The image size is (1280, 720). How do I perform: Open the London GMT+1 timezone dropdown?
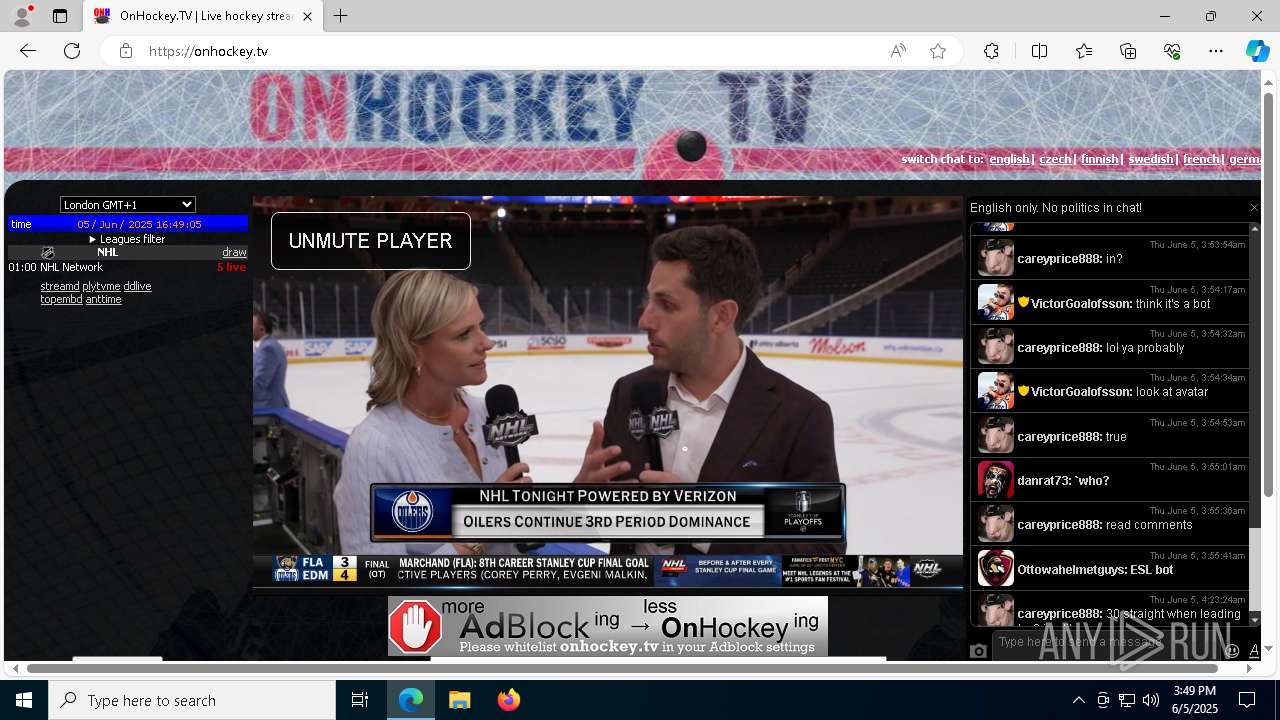click(x=128, y=205)
